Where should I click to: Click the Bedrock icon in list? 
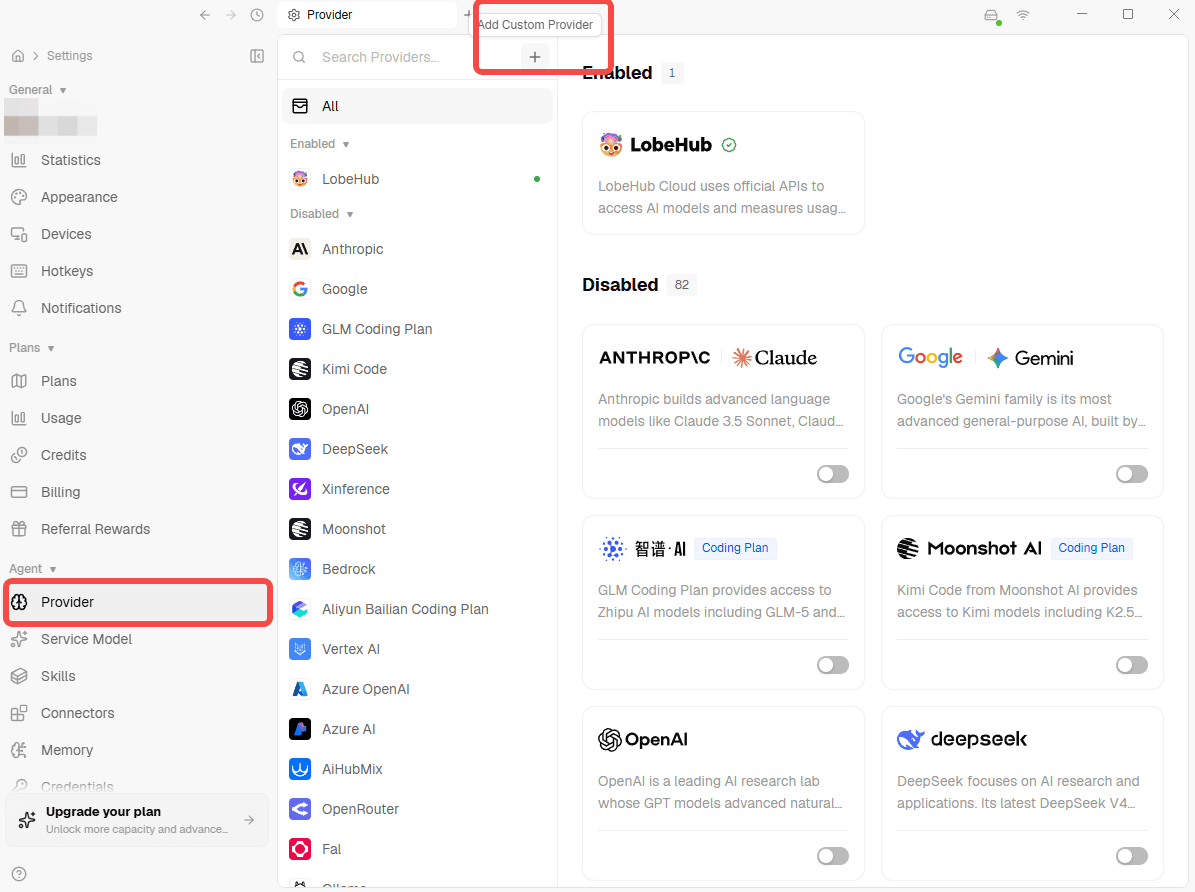300,569
